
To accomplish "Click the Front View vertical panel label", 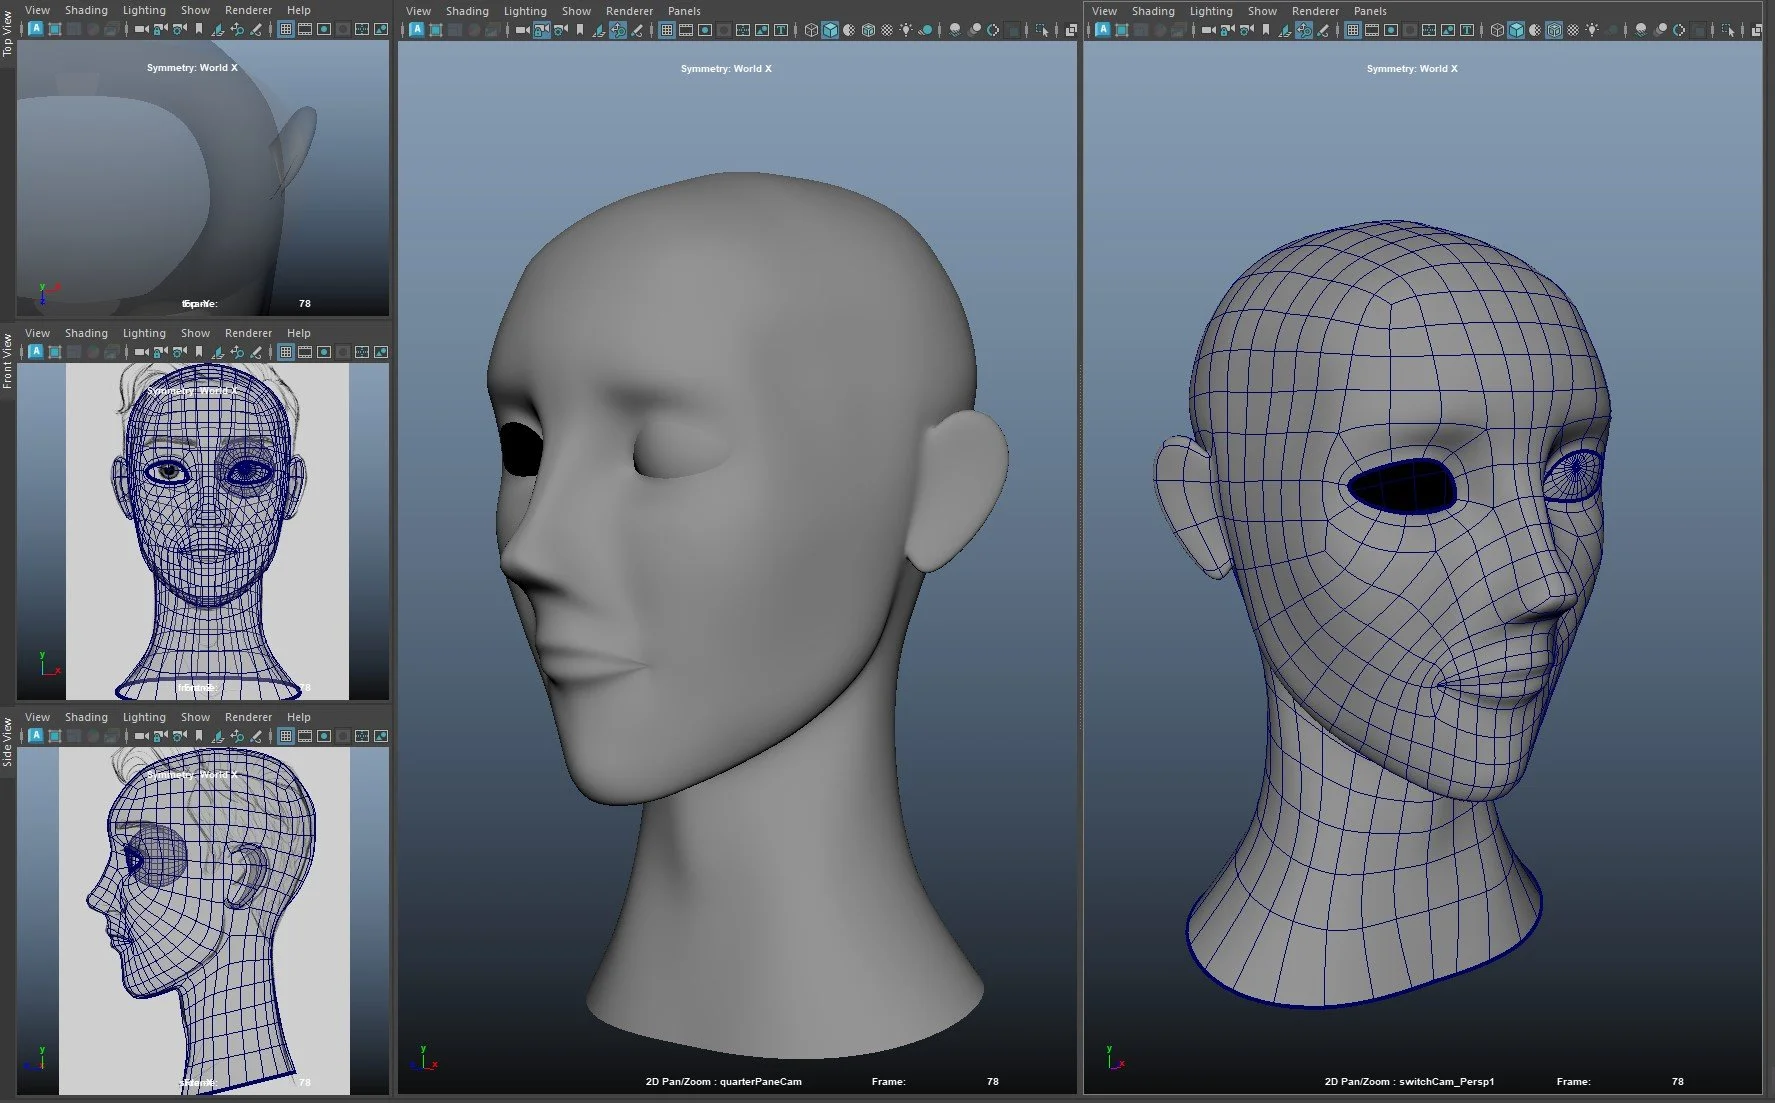I will pyautogui.click(x=7, y=362).
